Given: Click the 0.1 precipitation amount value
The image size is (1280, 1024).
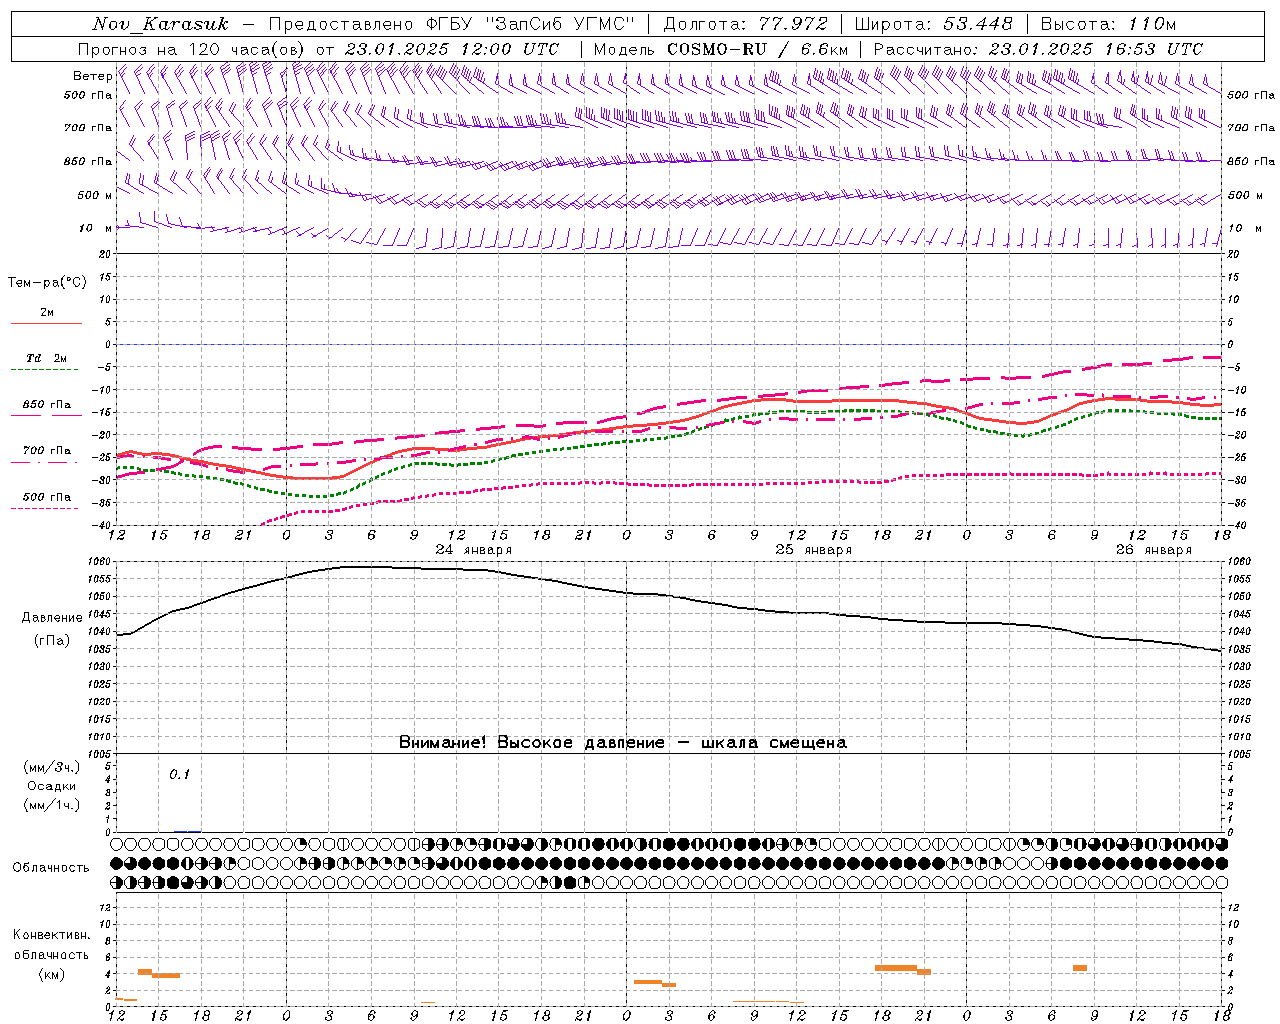Looking at the screenshot, I should click(x=179, y=775).
